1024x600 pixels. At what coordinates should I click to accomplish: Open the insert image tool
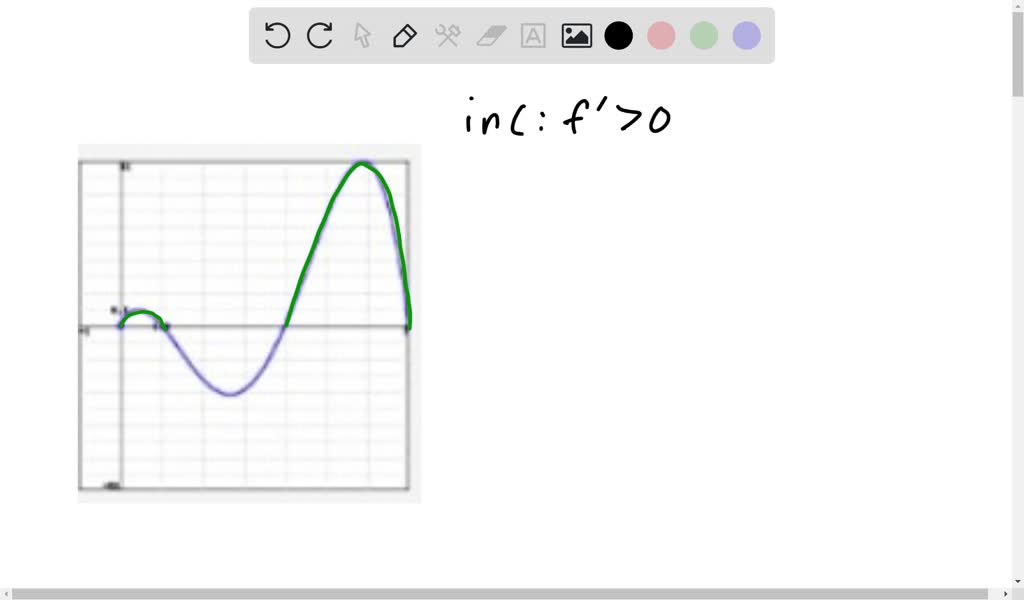576,36
